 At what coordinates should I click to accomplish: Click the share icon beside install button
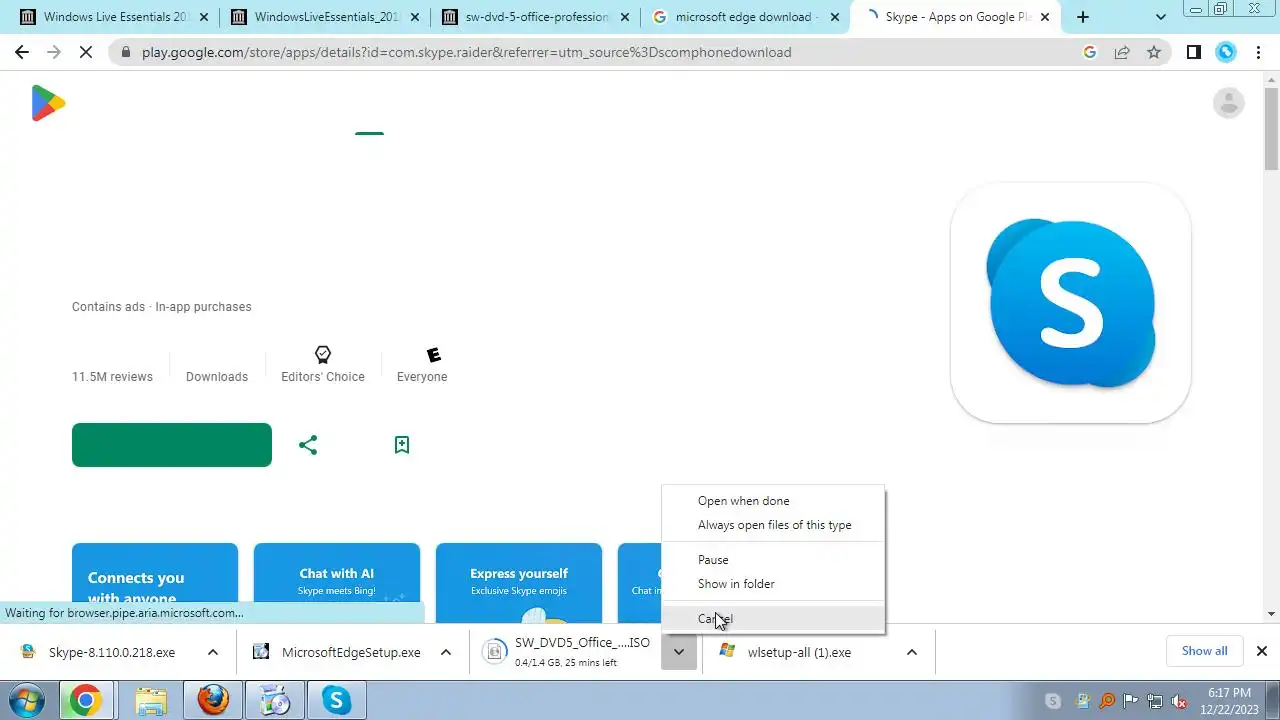click(308, 445)
